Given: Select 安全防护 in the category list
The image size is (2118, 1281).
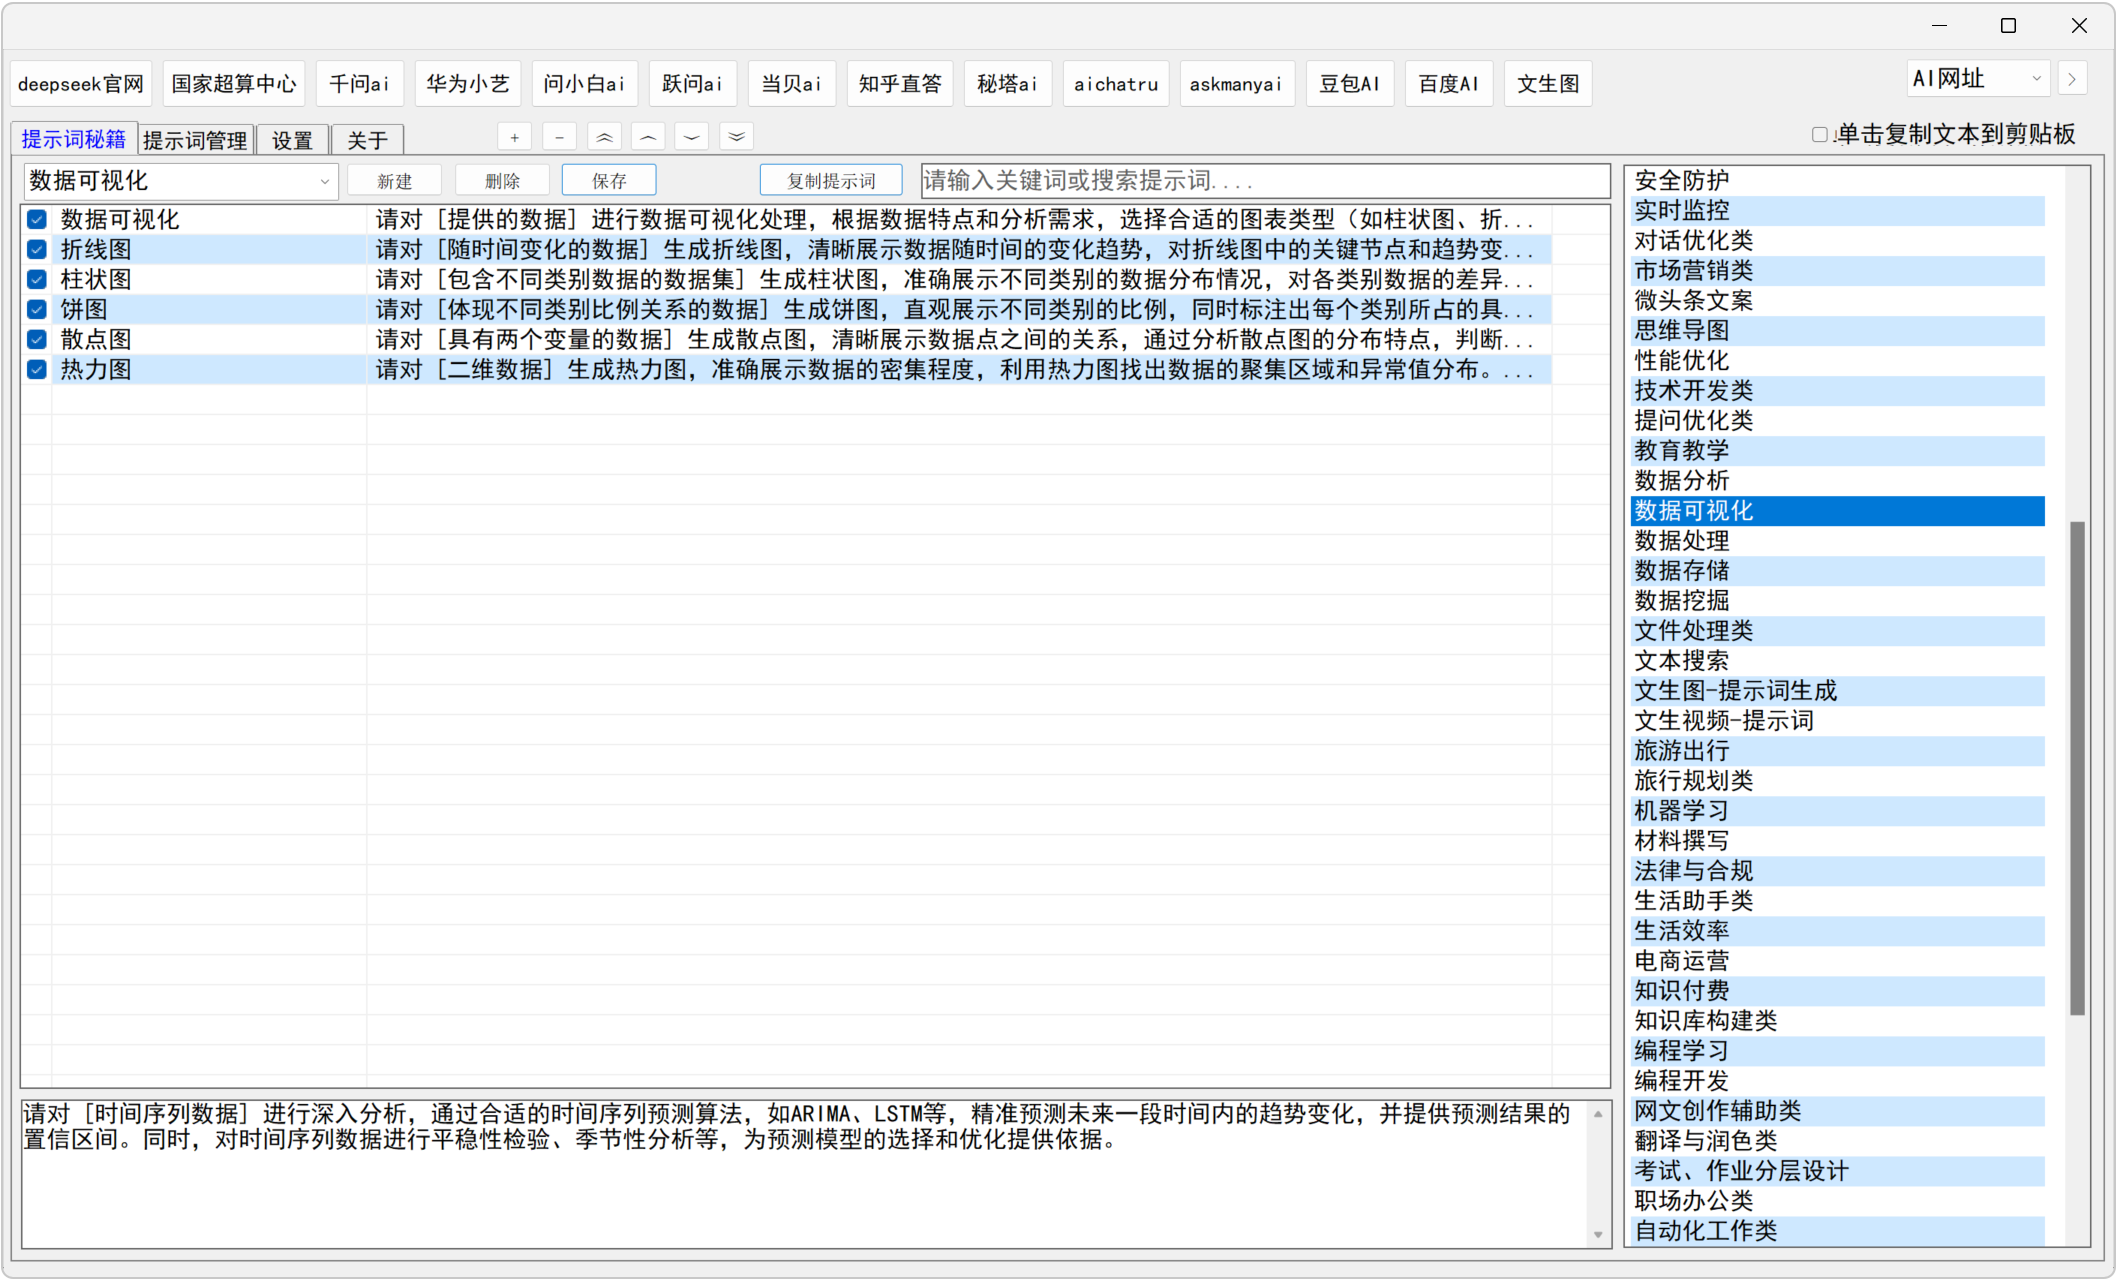Looking at the screenshot, I should [x=1837, y=181].
